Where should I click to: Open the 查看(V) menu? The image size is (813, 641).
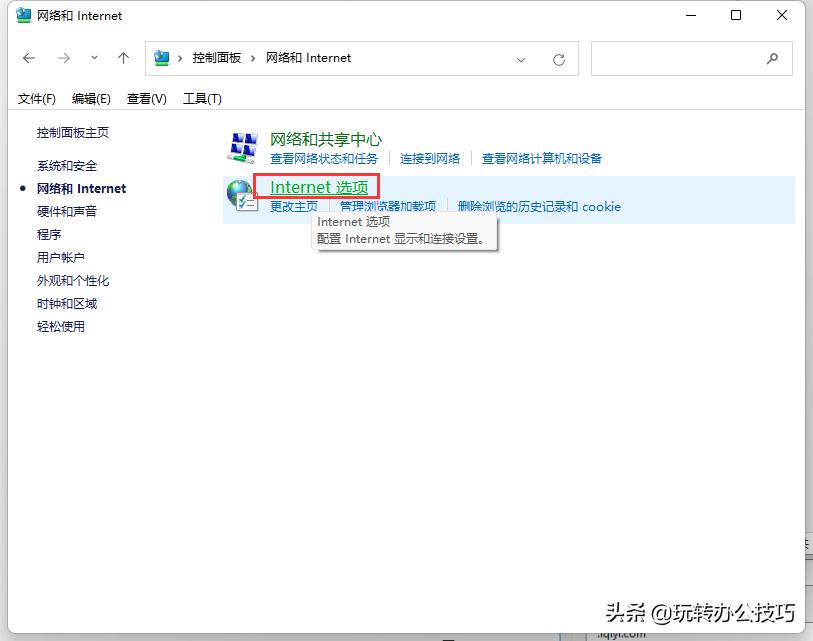145,98
